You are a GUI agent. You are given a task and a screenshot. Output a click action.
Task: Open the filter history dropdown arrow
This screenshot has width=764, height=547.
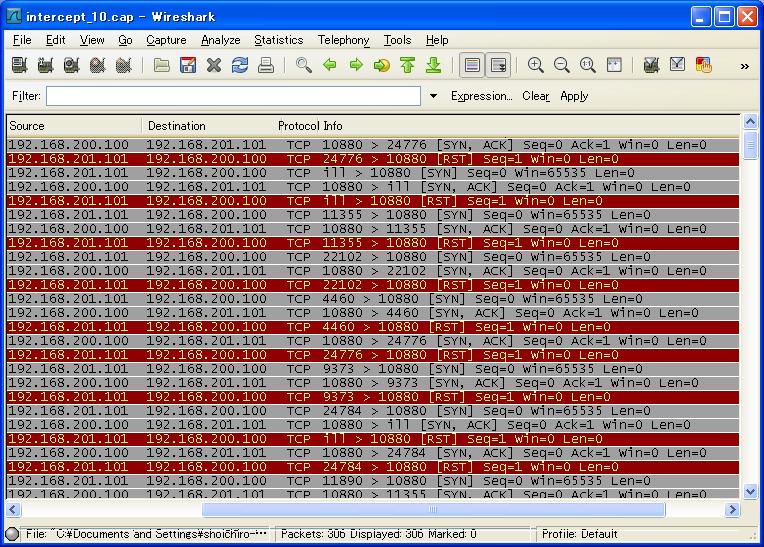click(433, 96)
